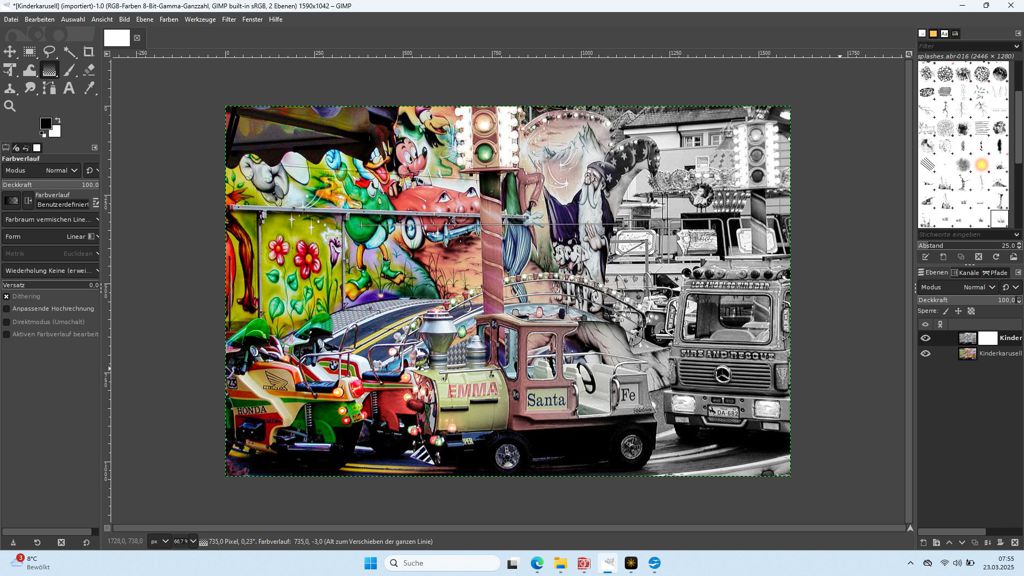The height and width of the screenshot is (576, 1024).
Task: Enable Direktmodus (Umschalt) checkbox
Action: tap(7, 322)
